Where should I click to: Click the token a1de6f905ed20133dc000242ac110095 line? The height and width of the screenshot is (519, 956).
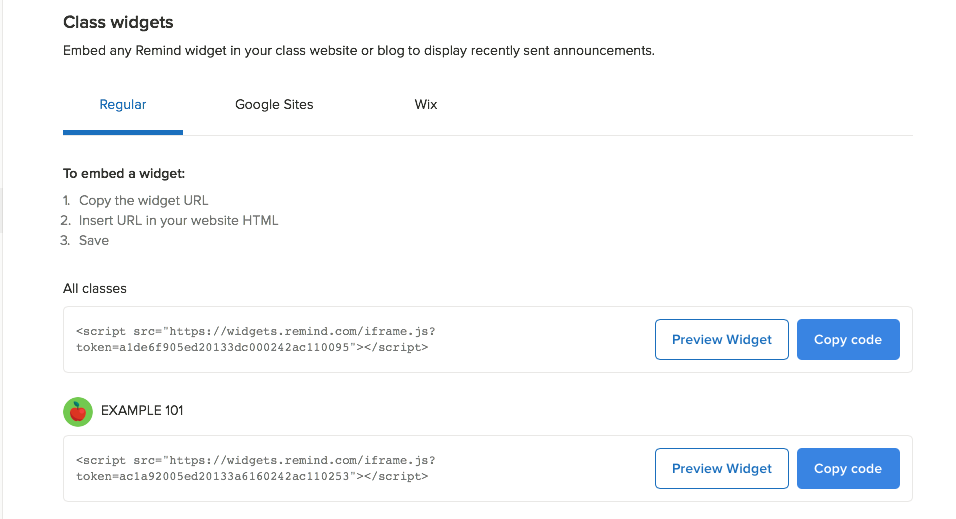pyautogui.click(x=252, y=348)
